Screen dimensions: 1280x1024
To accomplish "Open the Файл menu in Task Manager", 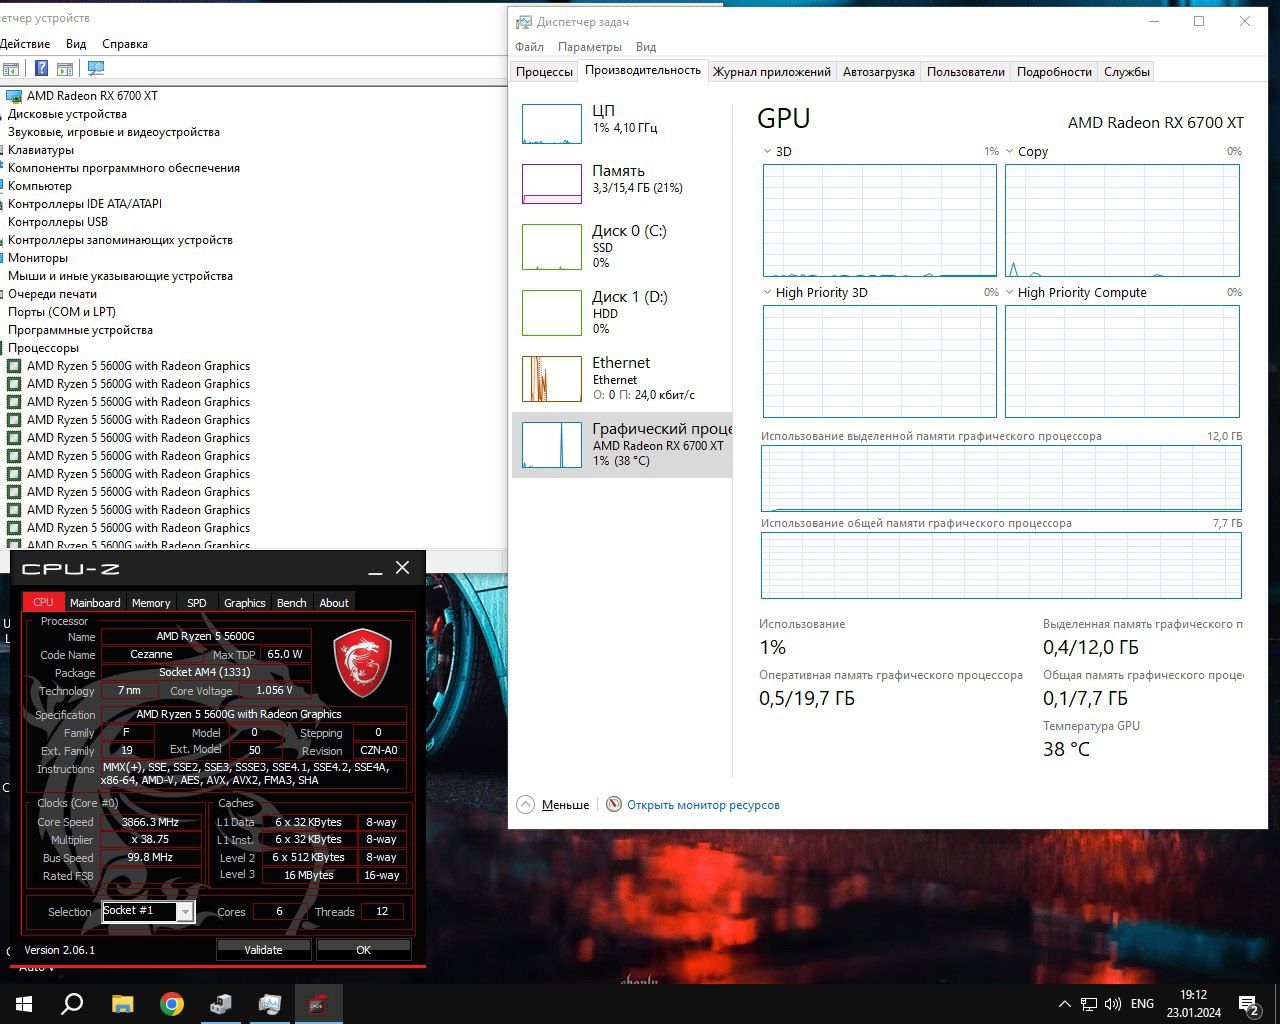I will click(529, 47).
